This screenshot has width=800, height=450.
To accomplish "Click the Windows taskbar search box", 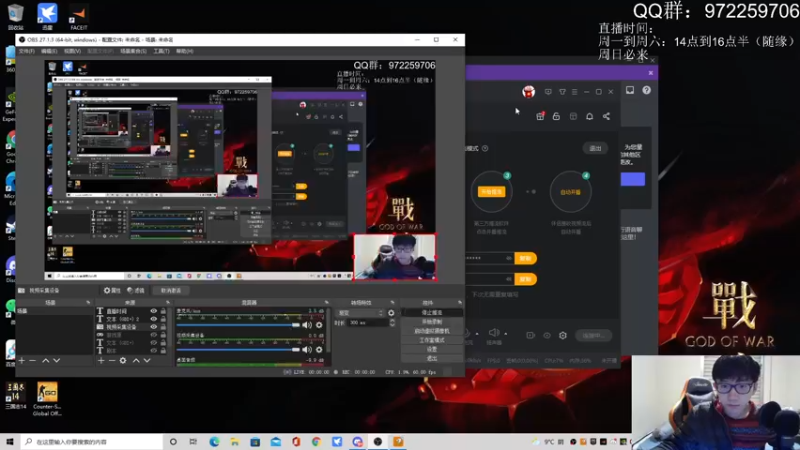I will pyautogui.click(x=92, y=442).
